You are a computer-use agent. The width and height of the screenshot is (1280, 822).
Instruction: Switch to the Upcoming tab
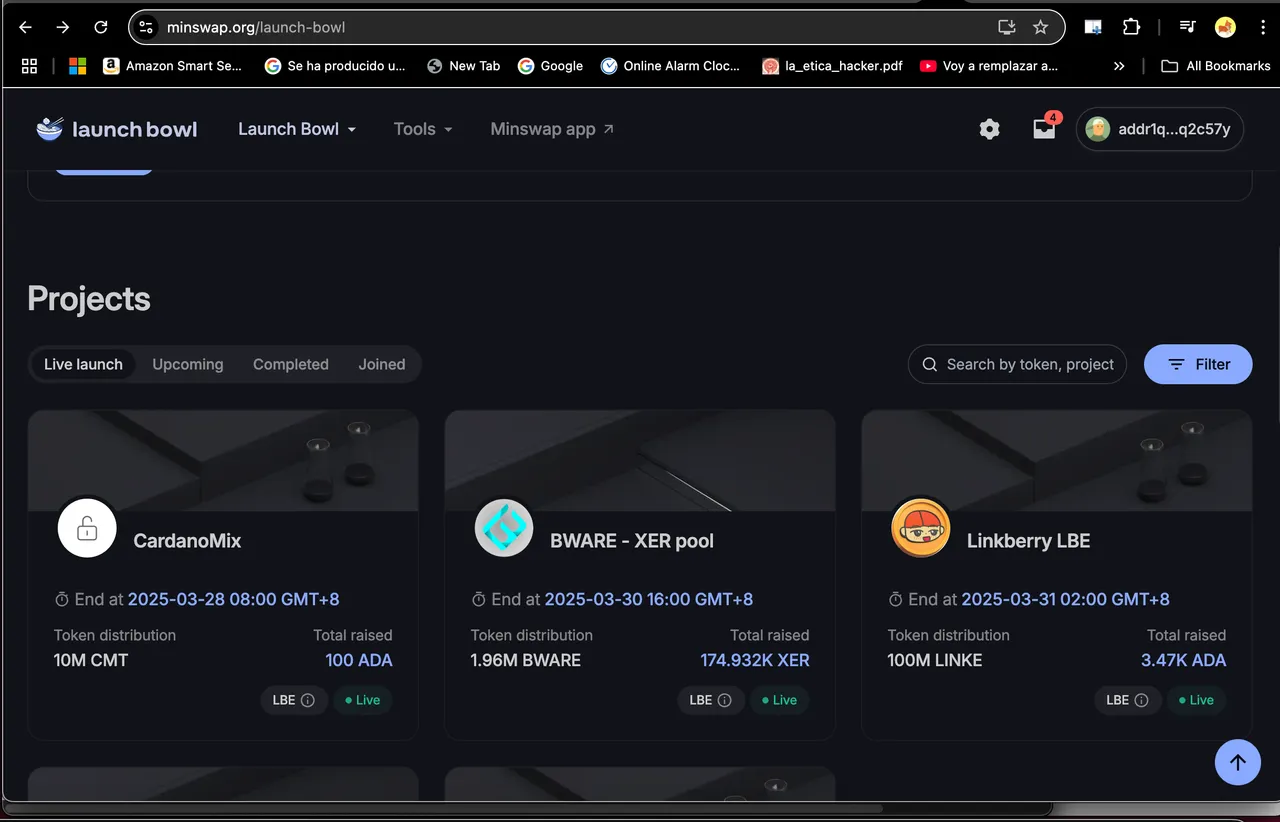click(x=188, y=364)
